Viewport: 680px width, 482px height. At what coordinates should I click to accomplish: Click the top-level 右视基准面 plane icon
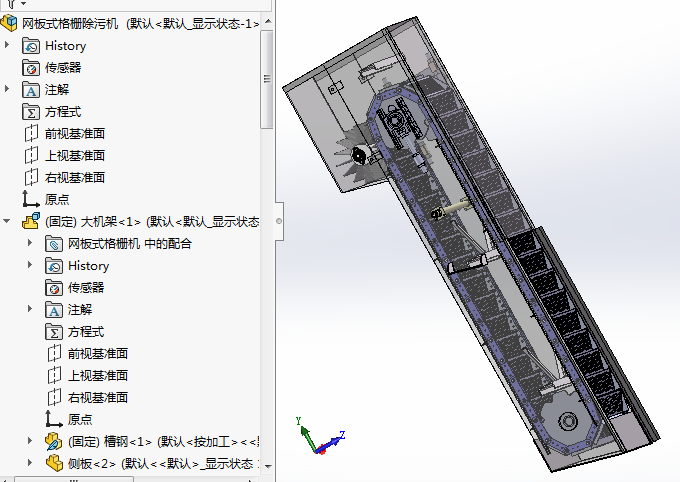pos(31,177)
